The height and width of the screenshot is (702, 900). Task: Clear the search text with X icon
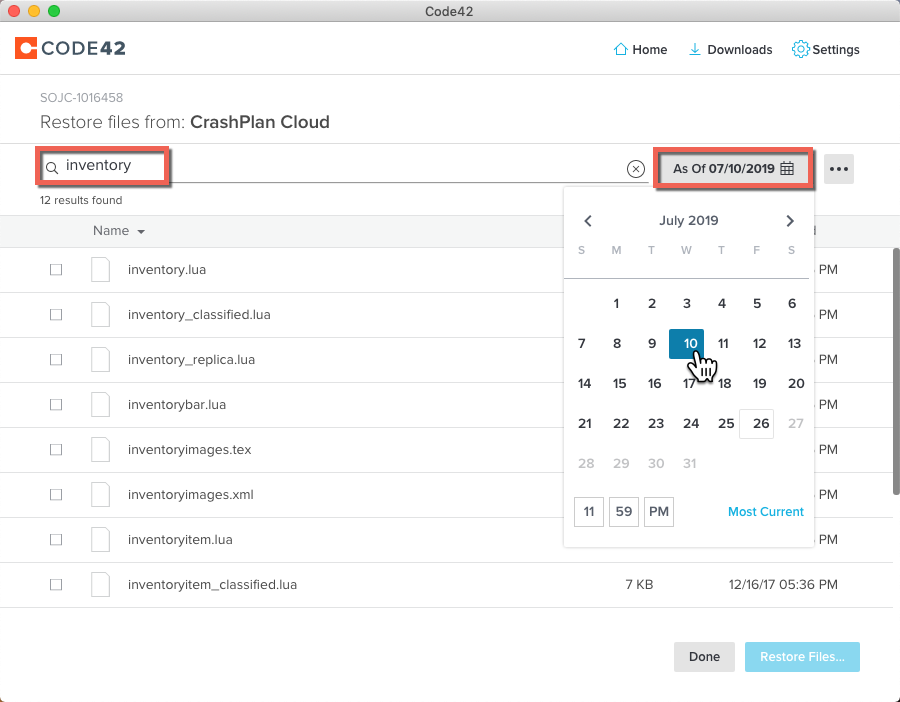[x=635, y=169]
